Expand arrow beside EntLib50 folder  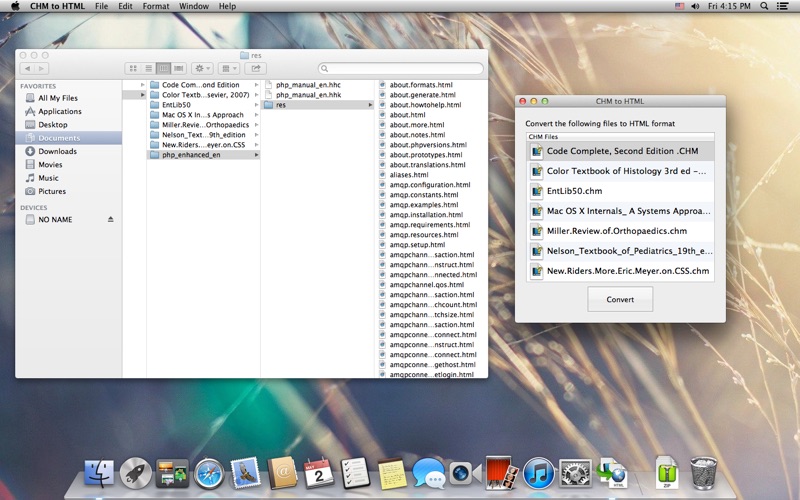pyautogui.click(x=257, y=105)
